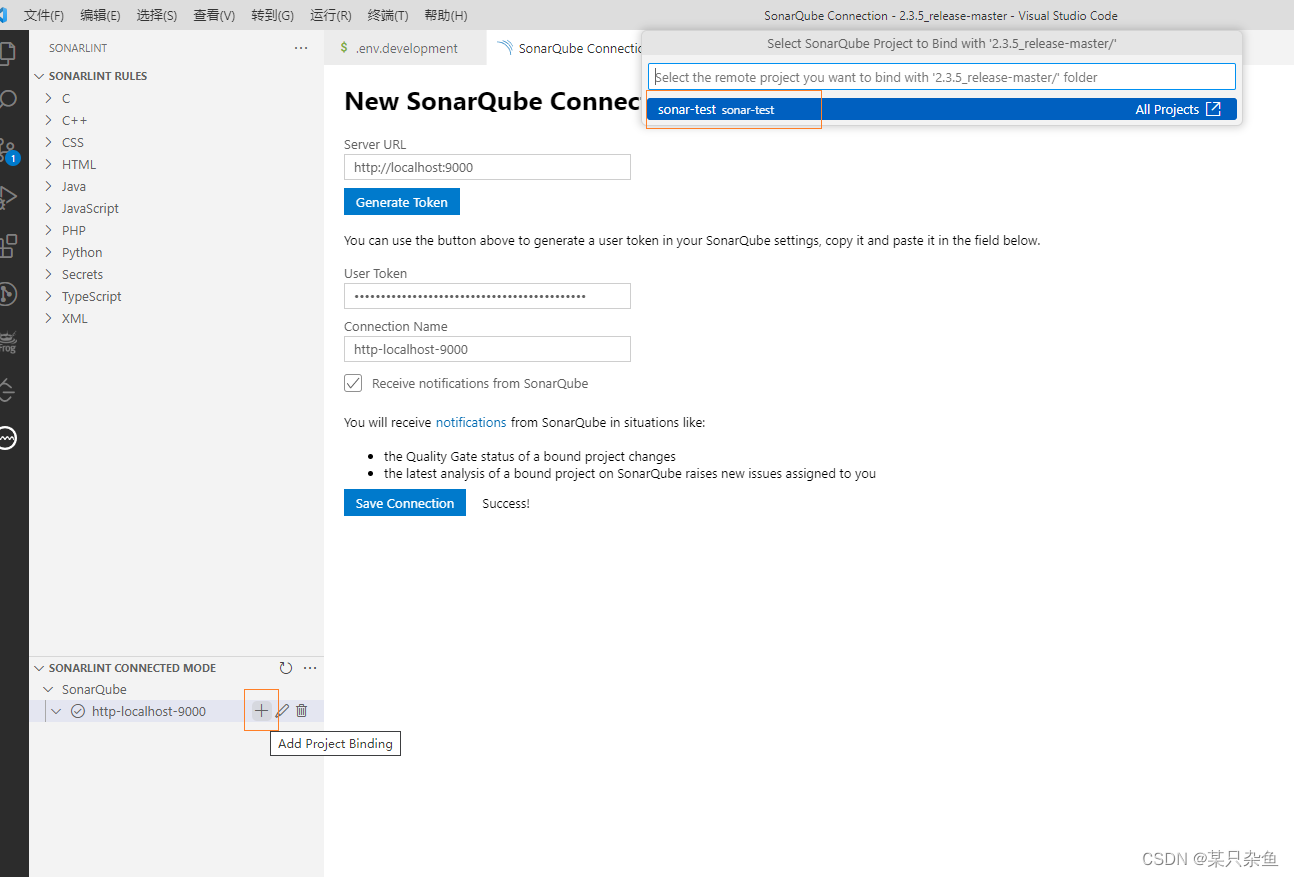1294x877 pixels.
Task: Refresh the SonarLint Connected Mode view
Action: (x=286, y=668)
